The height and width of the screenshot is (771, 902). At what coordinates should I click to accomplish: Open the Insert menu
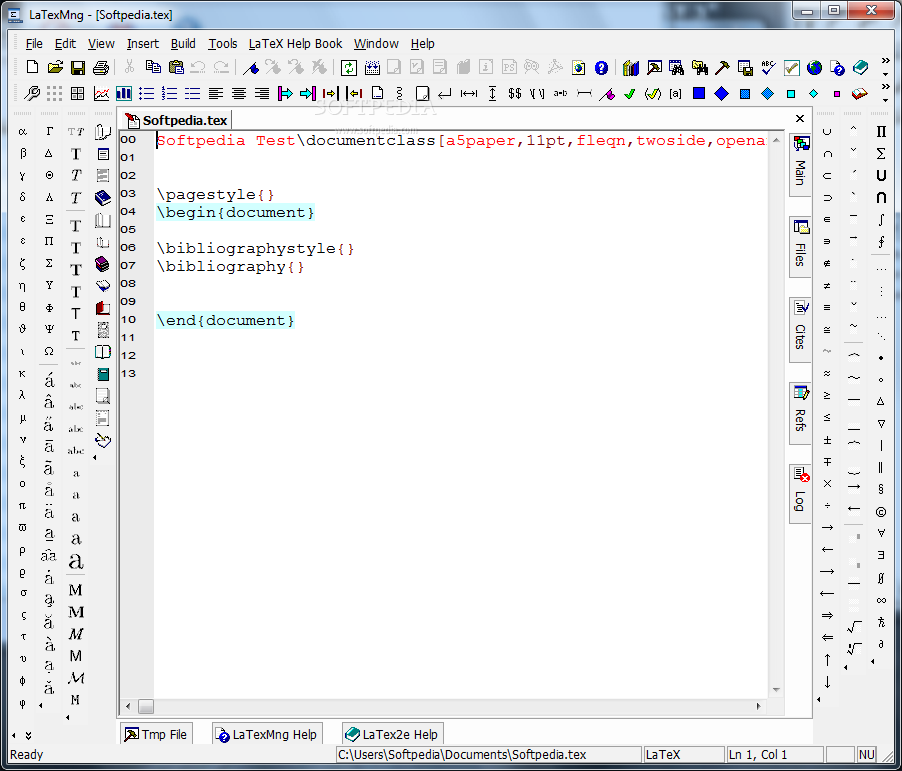143,44
